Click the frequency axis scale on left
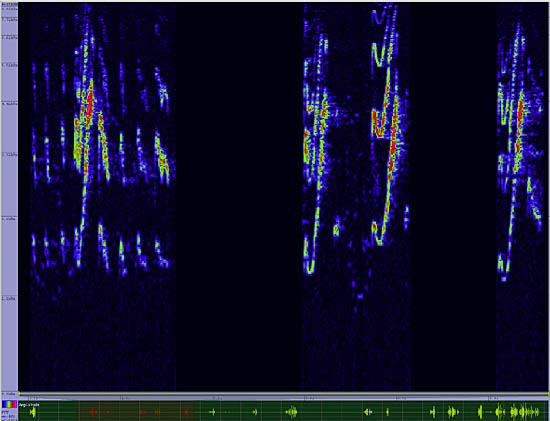 pos(9,199)
